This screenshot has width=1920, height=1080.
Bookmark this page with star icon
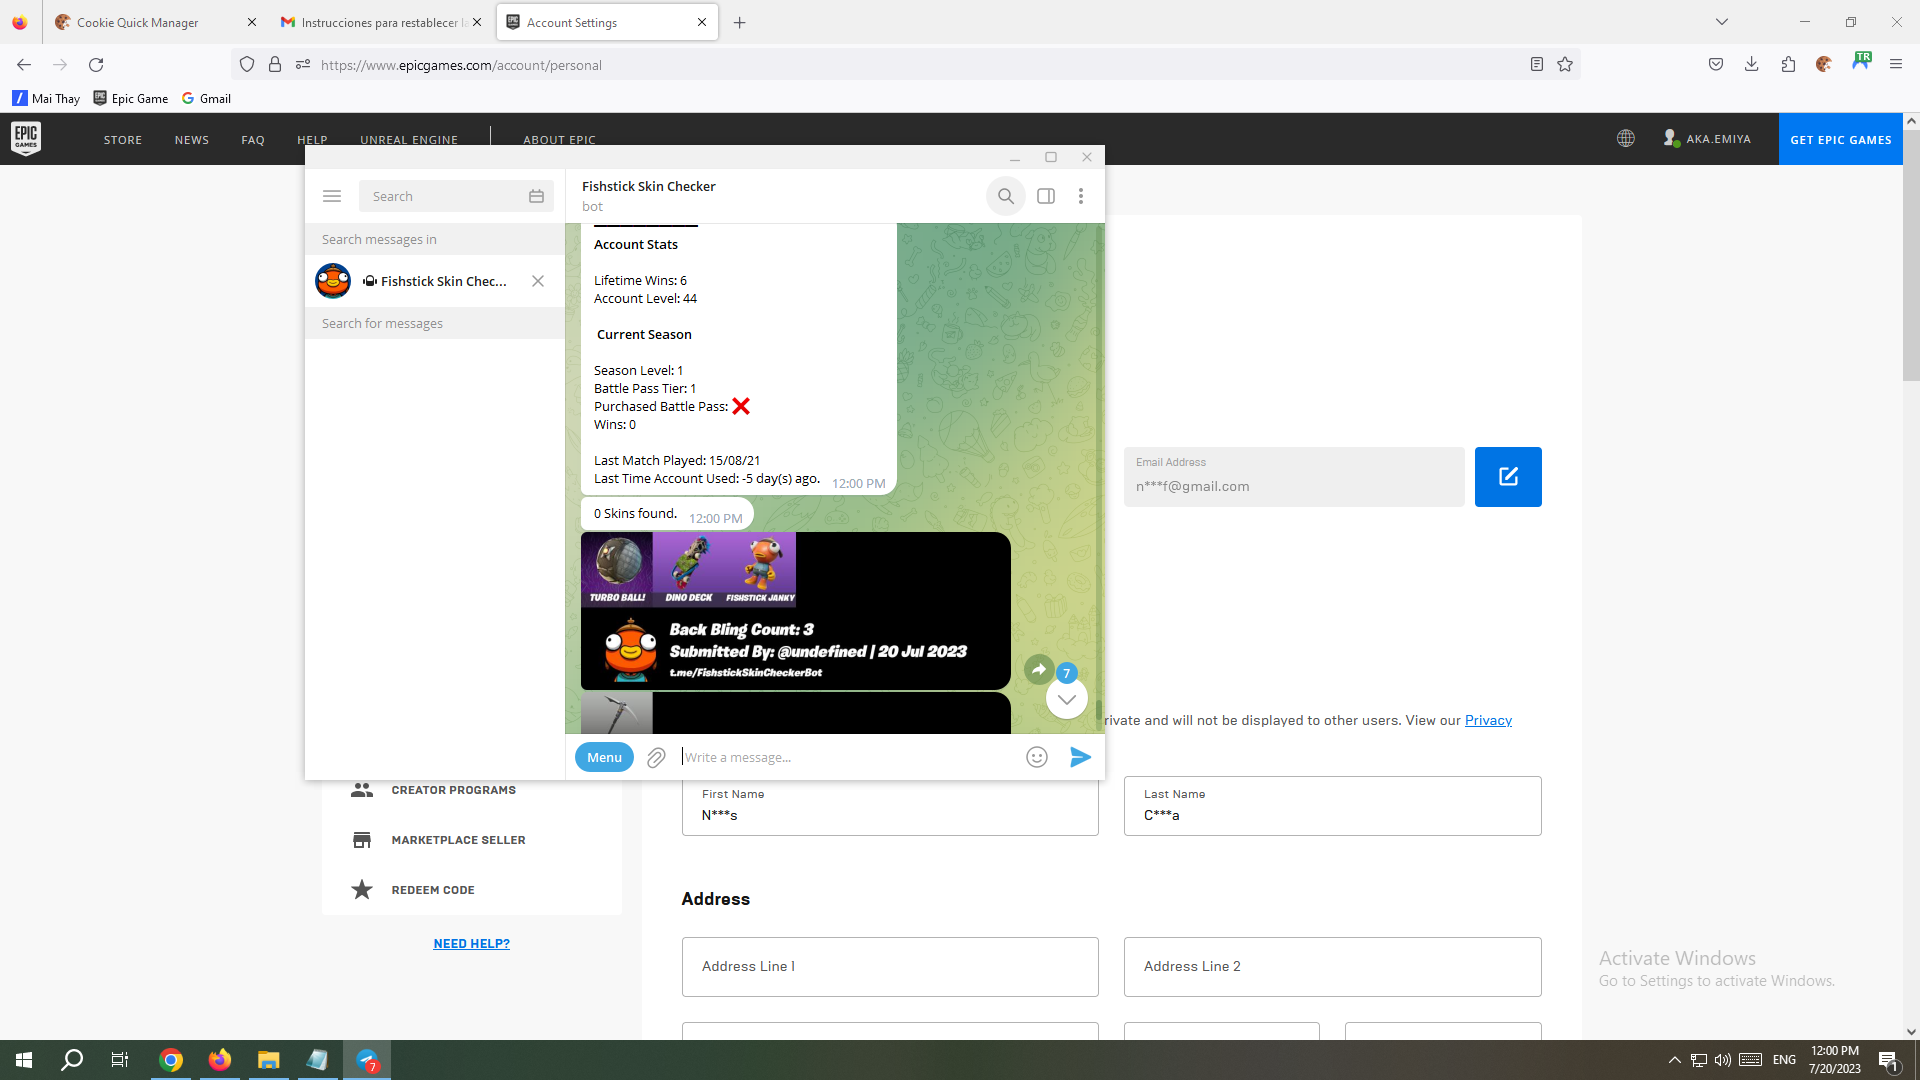pos(1565,65)
